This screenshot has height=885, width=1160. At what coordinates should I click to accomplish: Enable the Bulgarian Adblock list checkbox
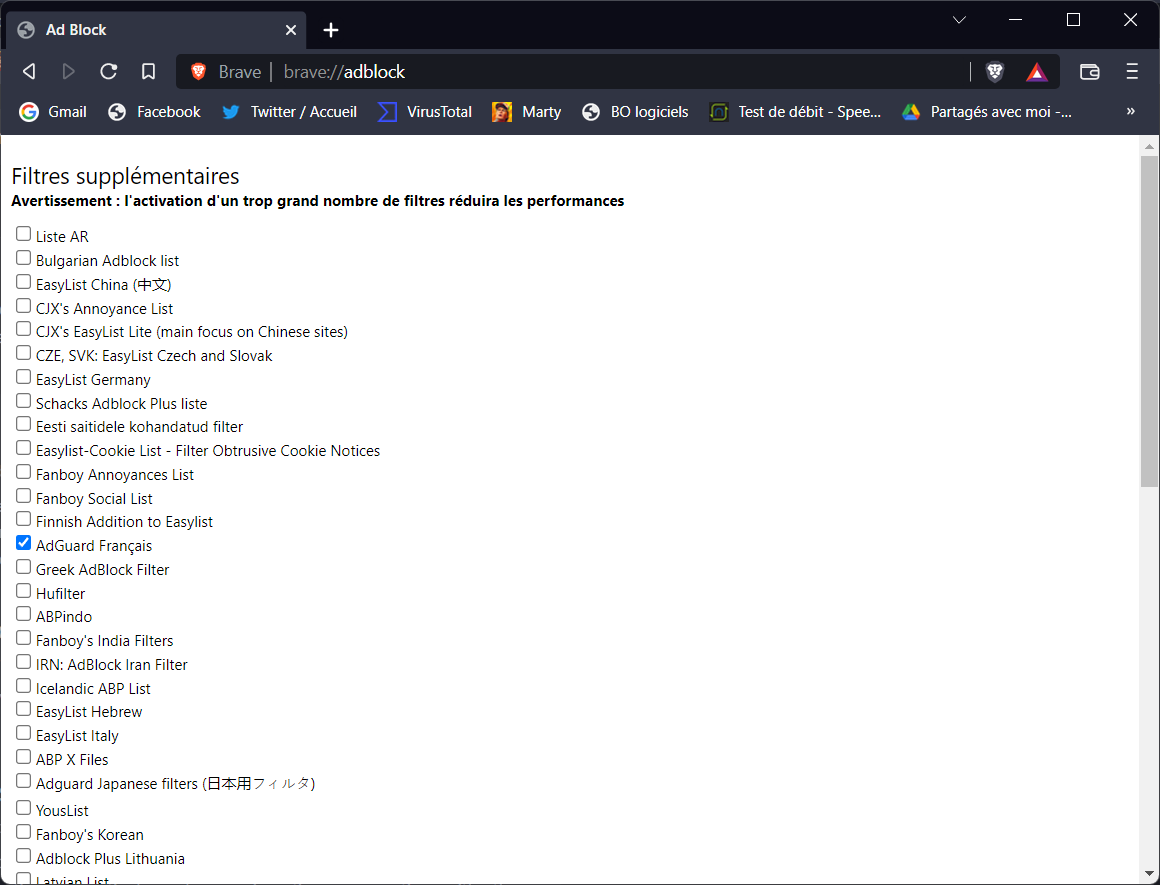tap(24, 258)
